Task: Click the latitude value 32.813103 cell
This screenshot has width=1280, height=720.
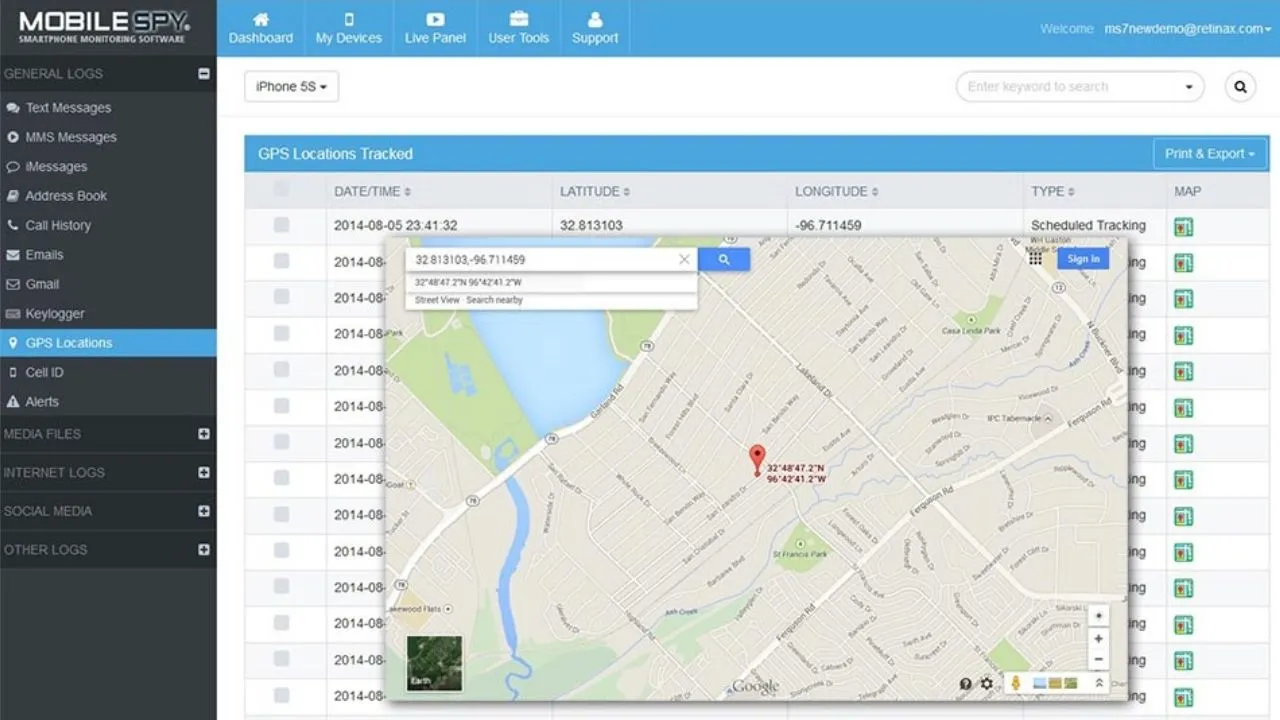Action: (x=591, y=226)
